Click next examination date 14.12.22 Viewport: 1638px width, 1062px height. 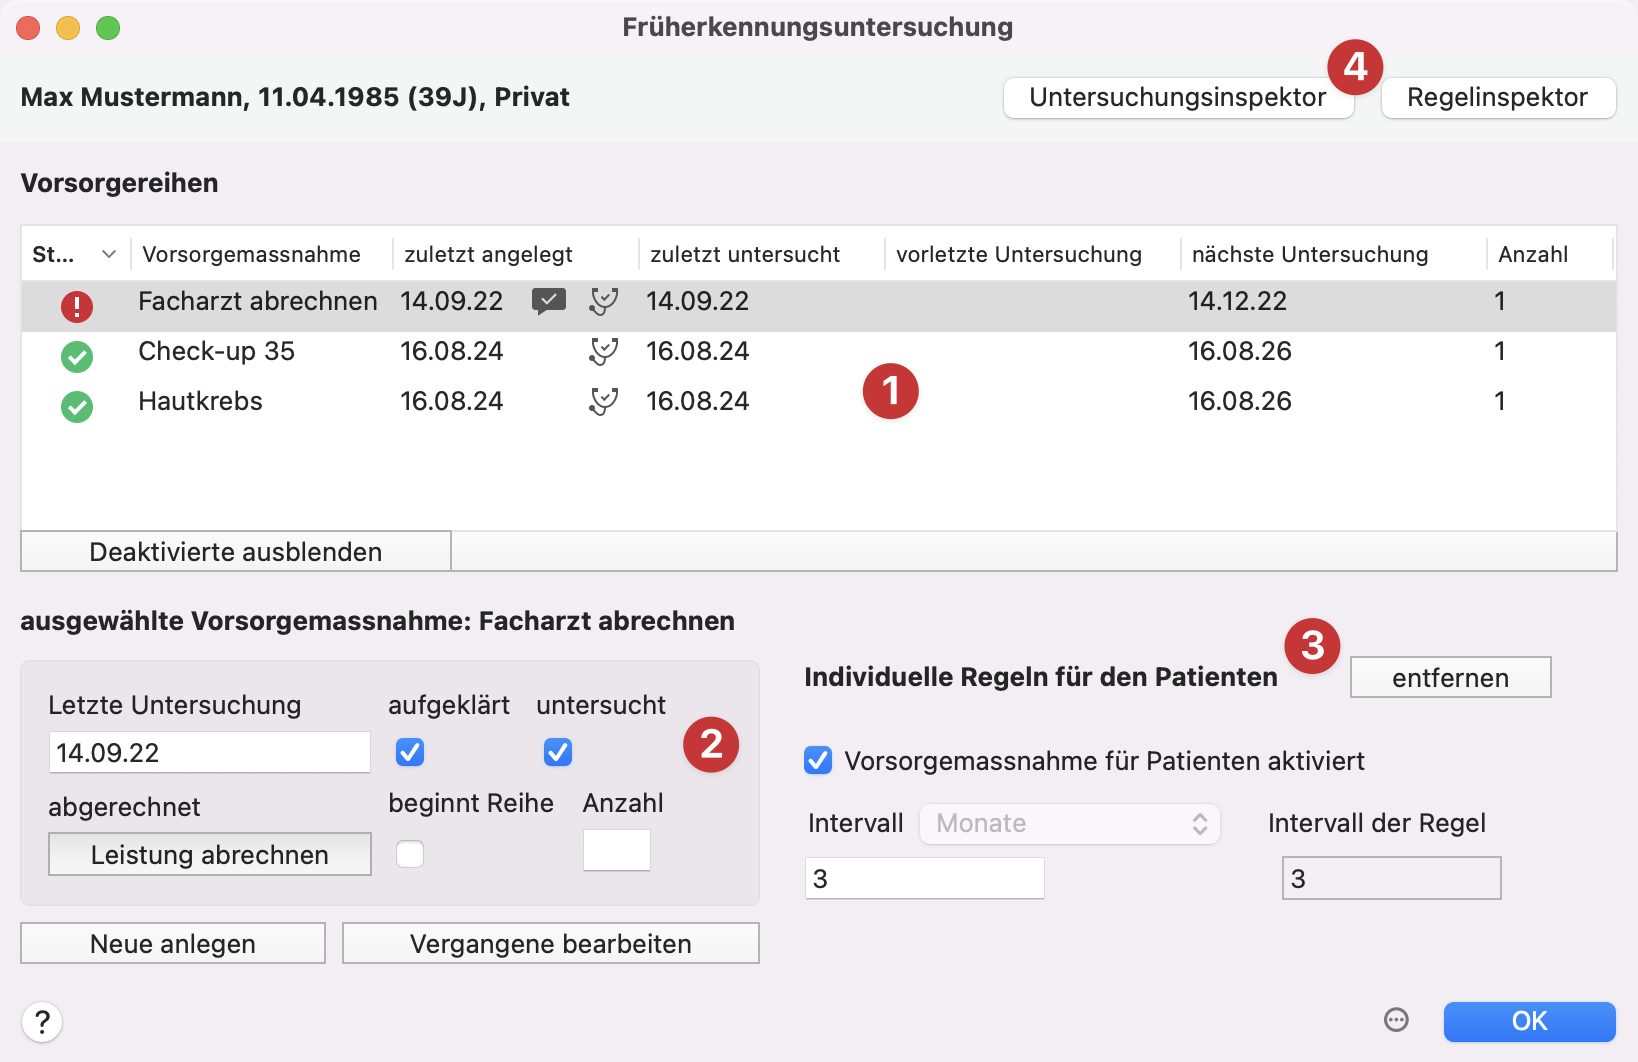tap(1237, 301)
